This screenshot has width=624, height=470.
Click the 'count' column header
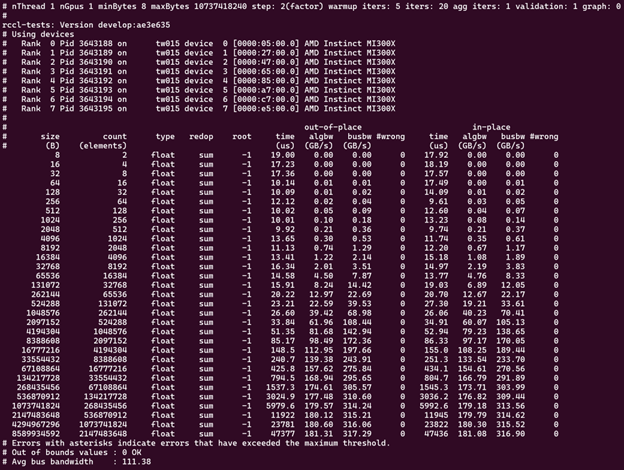pos(114,135)
